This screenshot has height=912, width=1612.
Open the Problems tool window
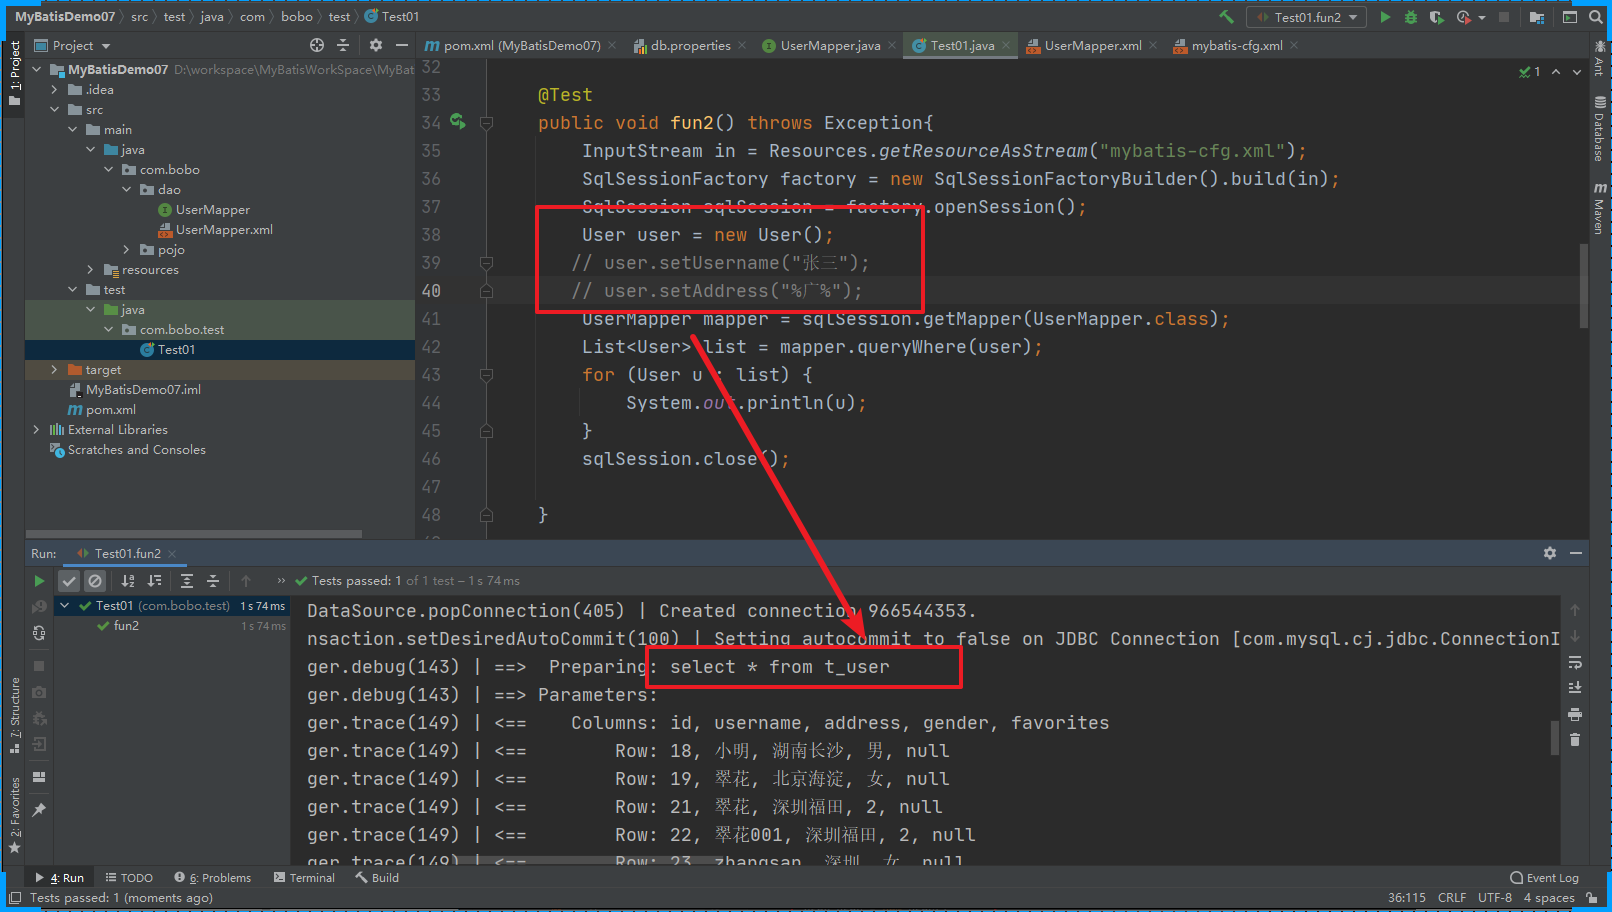coord(213,878)
